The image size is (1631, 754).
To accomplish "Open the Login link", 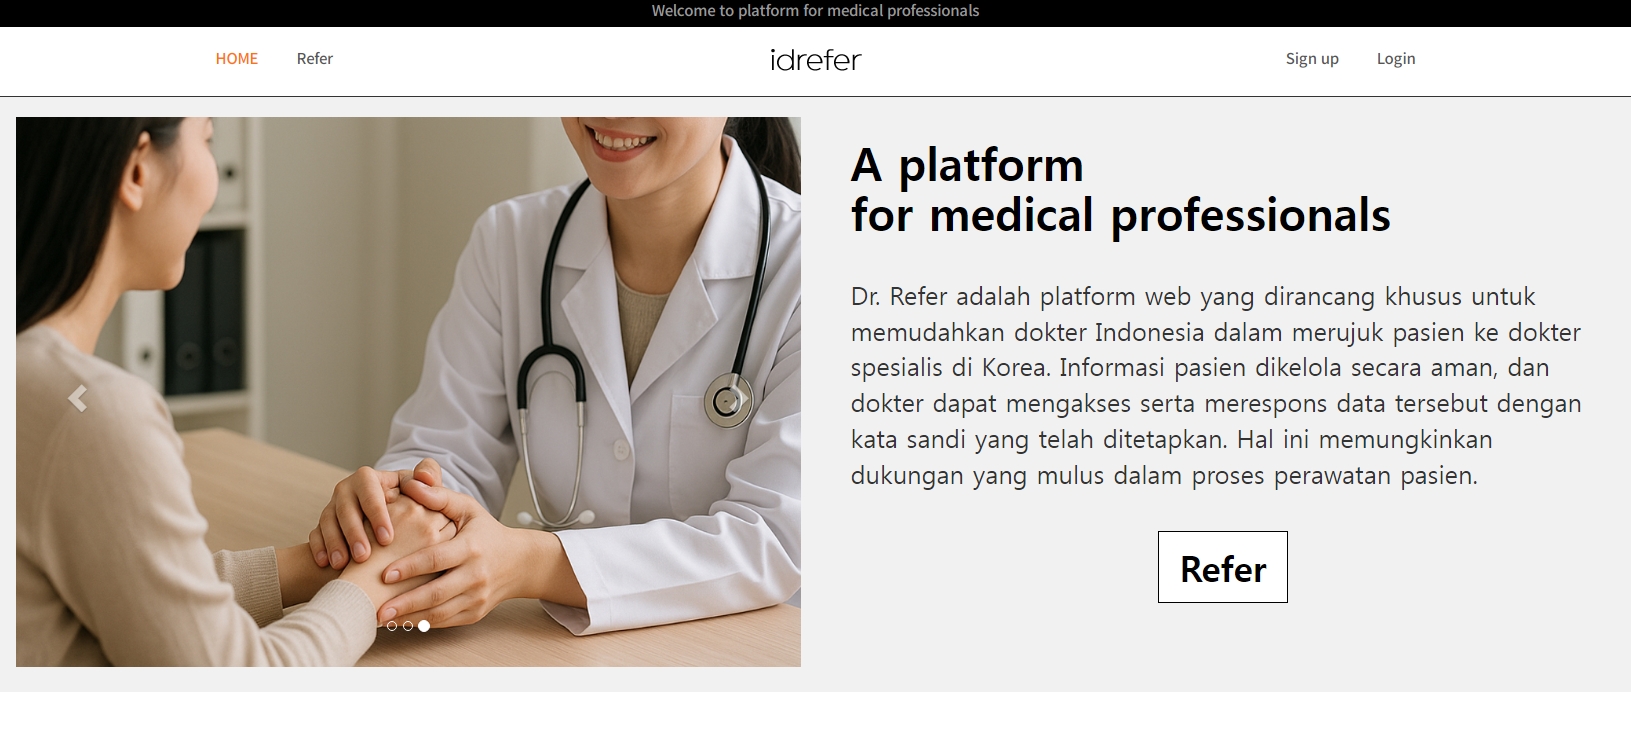I will point(1396,59).
